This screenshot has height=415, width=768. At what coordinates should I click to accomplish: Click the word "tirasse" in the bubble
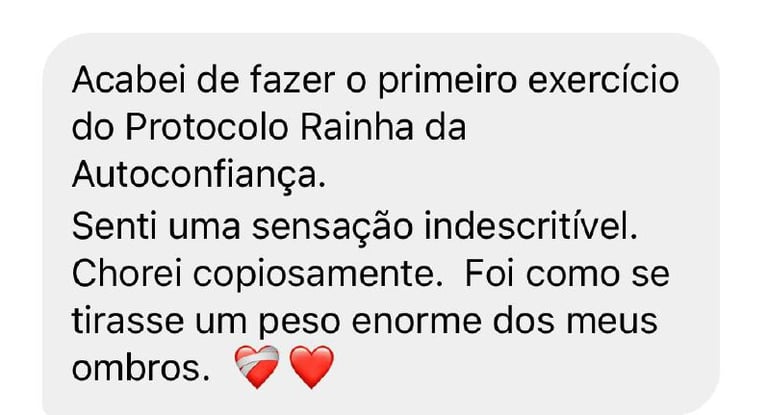coord(128,321)
